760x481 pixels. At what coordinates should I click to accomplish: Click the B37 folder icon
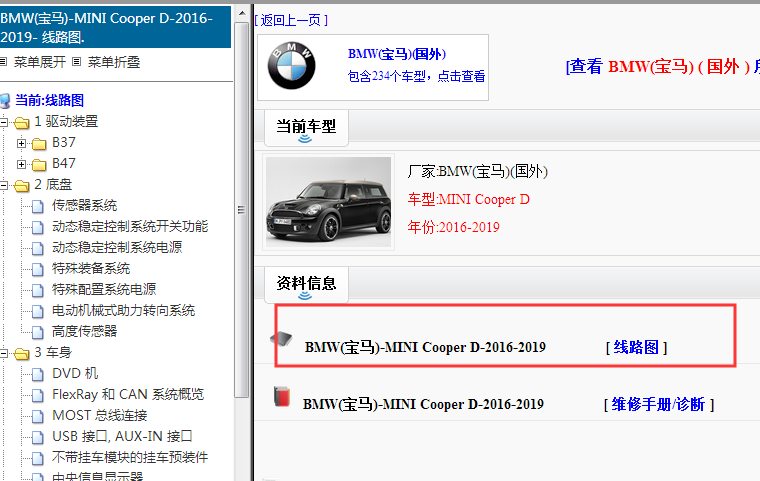point(39,144)
